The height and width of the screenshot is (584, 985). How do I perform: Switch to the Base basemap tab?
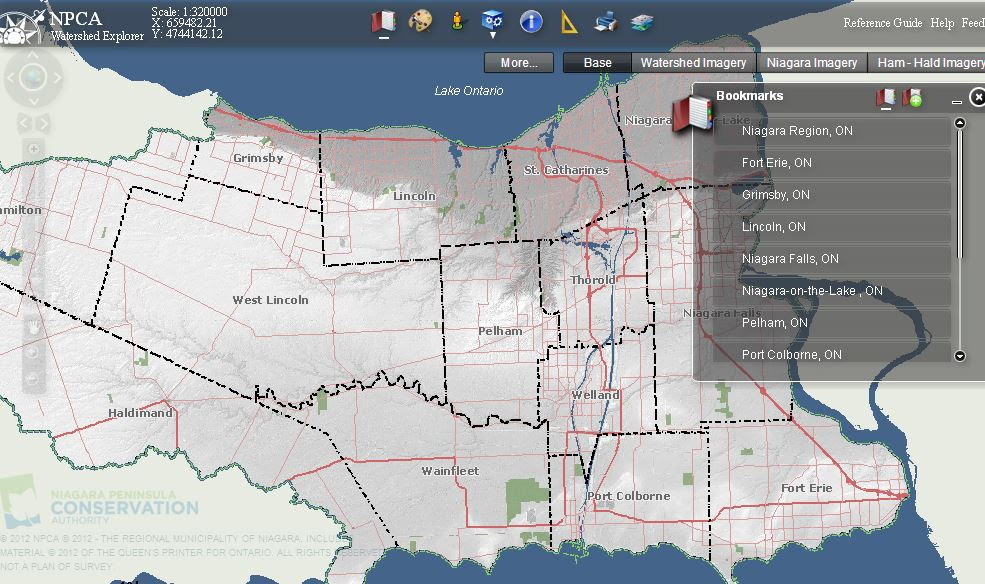tap(597, 63)
